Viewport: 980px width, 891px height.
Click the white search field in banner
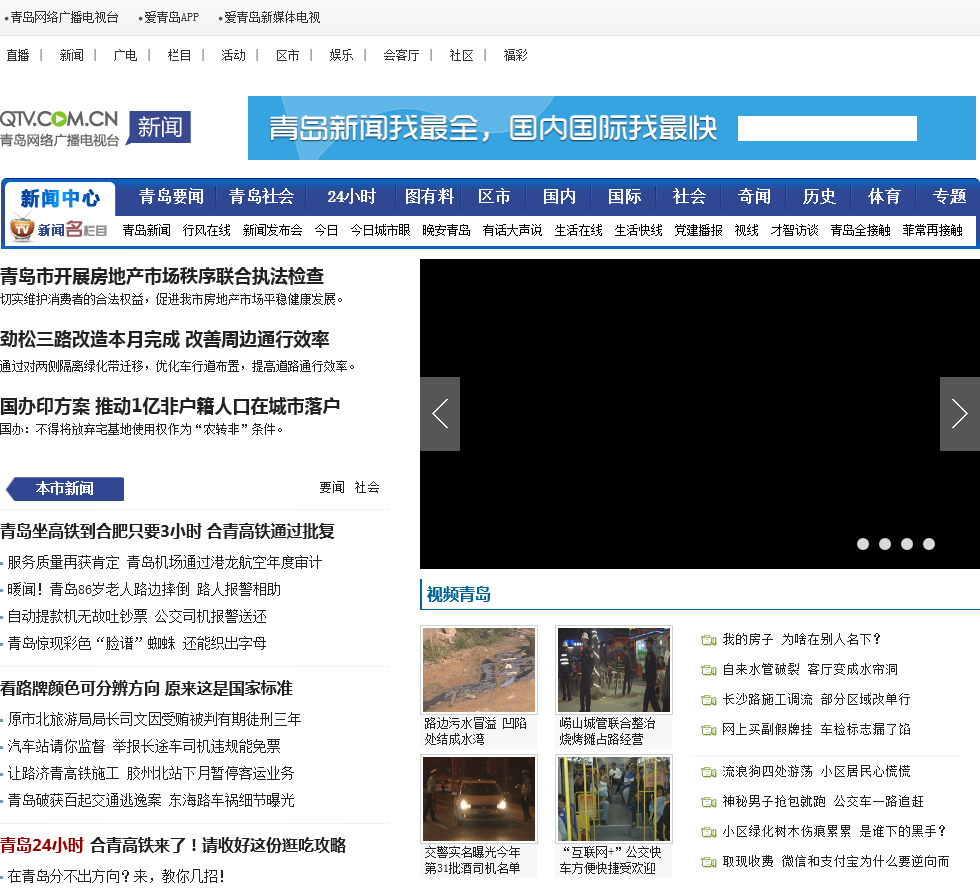[827, 128]
